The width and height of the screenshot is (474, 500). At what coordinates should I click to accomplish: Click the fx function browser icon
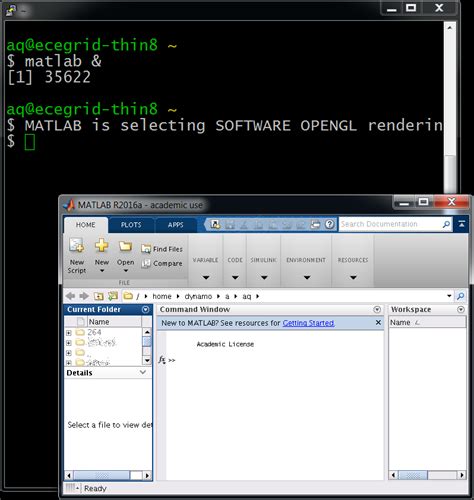coord(162,360)
